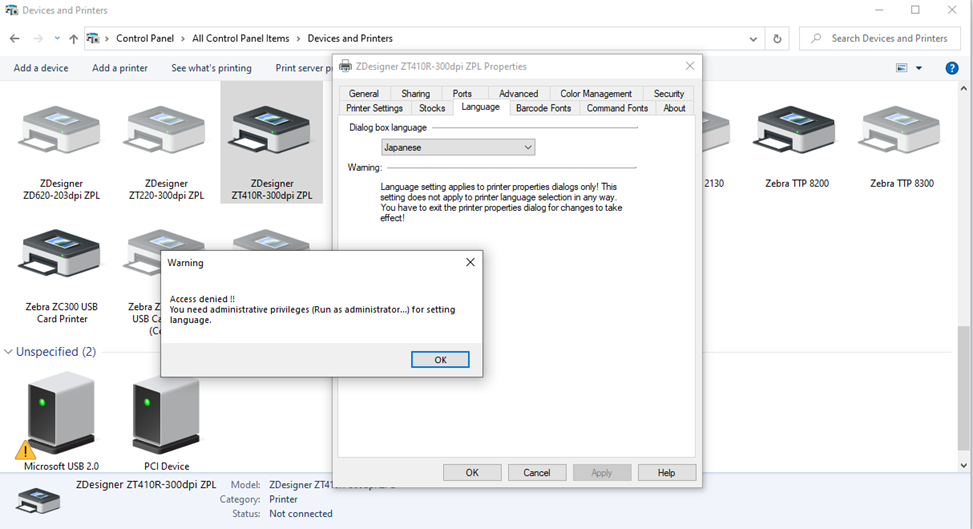Screen dimensions: 973x529
Task: Click See what's printing
Action: click(x=212, y=68)
